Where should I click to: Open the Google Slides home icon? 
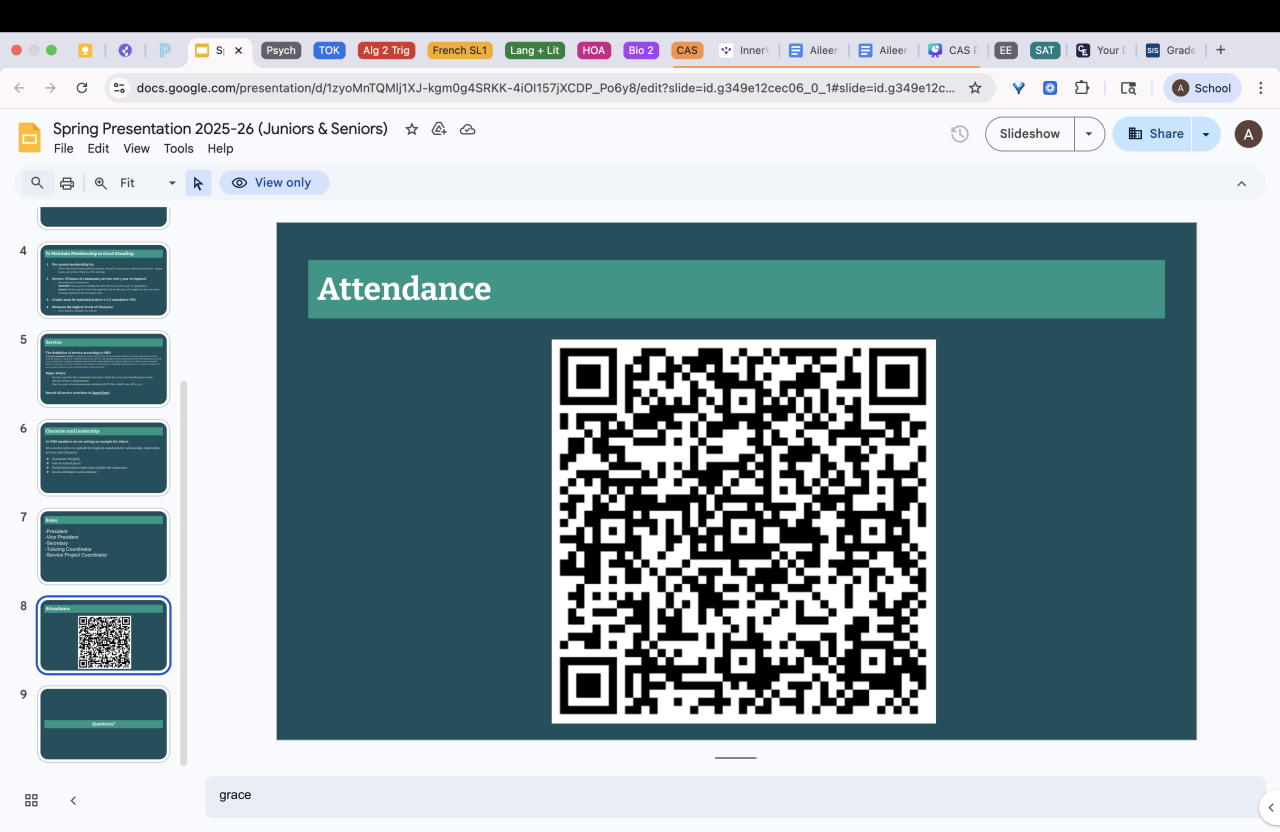click(30, 137)
